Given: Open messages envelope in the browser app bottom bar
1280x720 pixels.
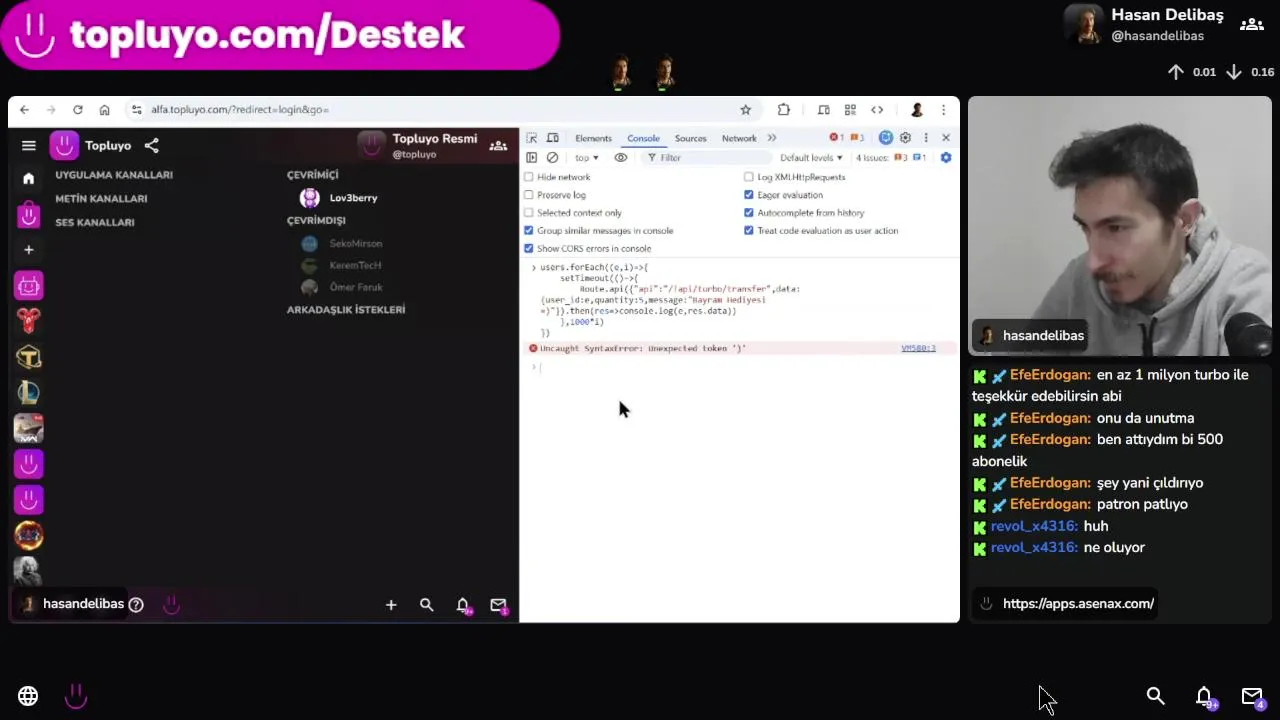Looking at the screenshot, I should pyautogui.click(x=498, y=605).
